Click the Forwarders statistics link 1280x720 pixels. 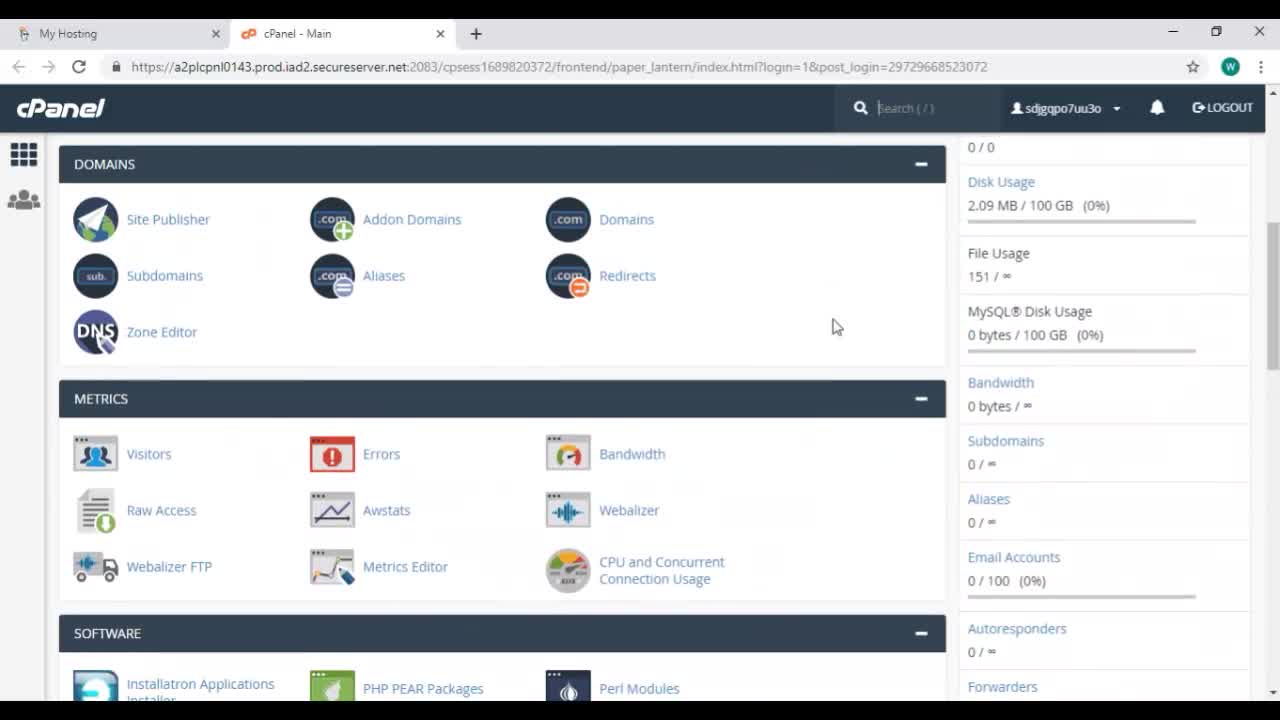(x=1002, y=687)
